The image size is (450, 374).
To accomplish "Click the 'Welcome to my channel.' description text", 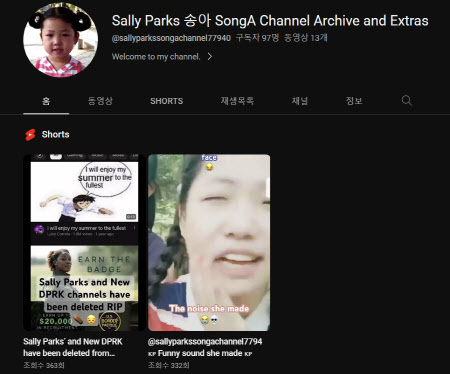I will point(156,57).
